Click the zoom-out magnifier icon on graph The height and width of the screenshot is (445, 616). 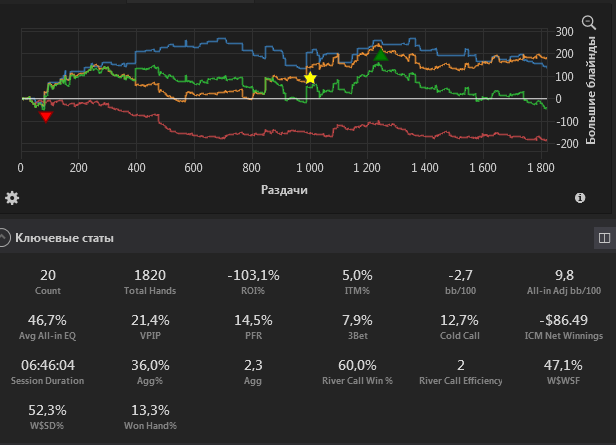588,23
